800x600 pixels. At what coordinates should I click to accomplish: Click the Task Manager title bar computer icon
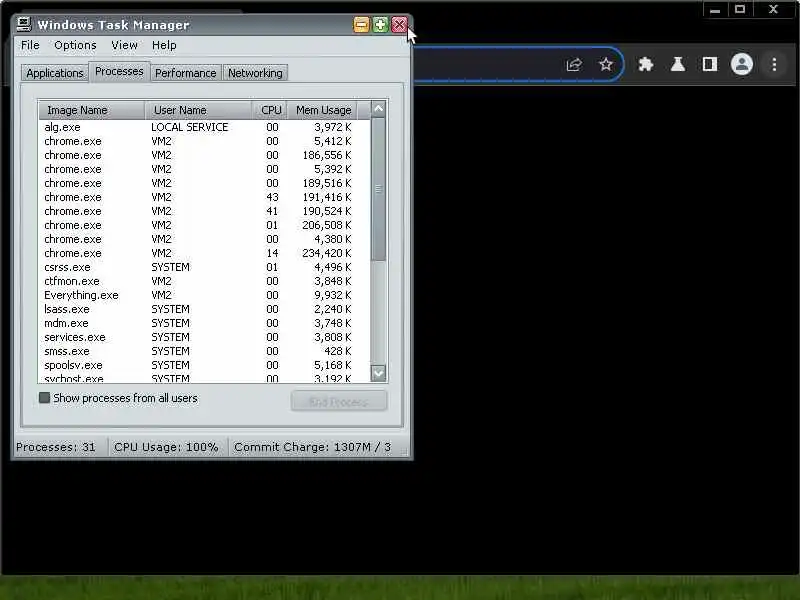[x=24, y=24]
